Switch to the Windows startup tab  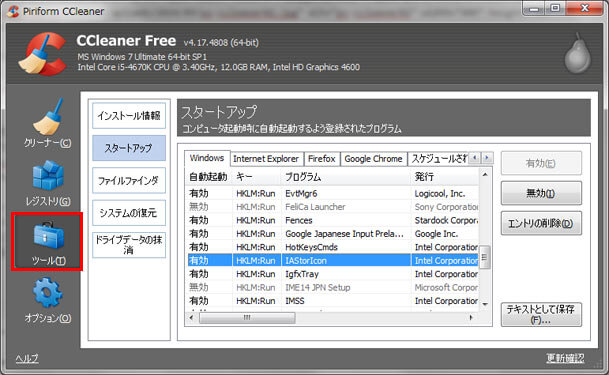click(x=207, y=158)
